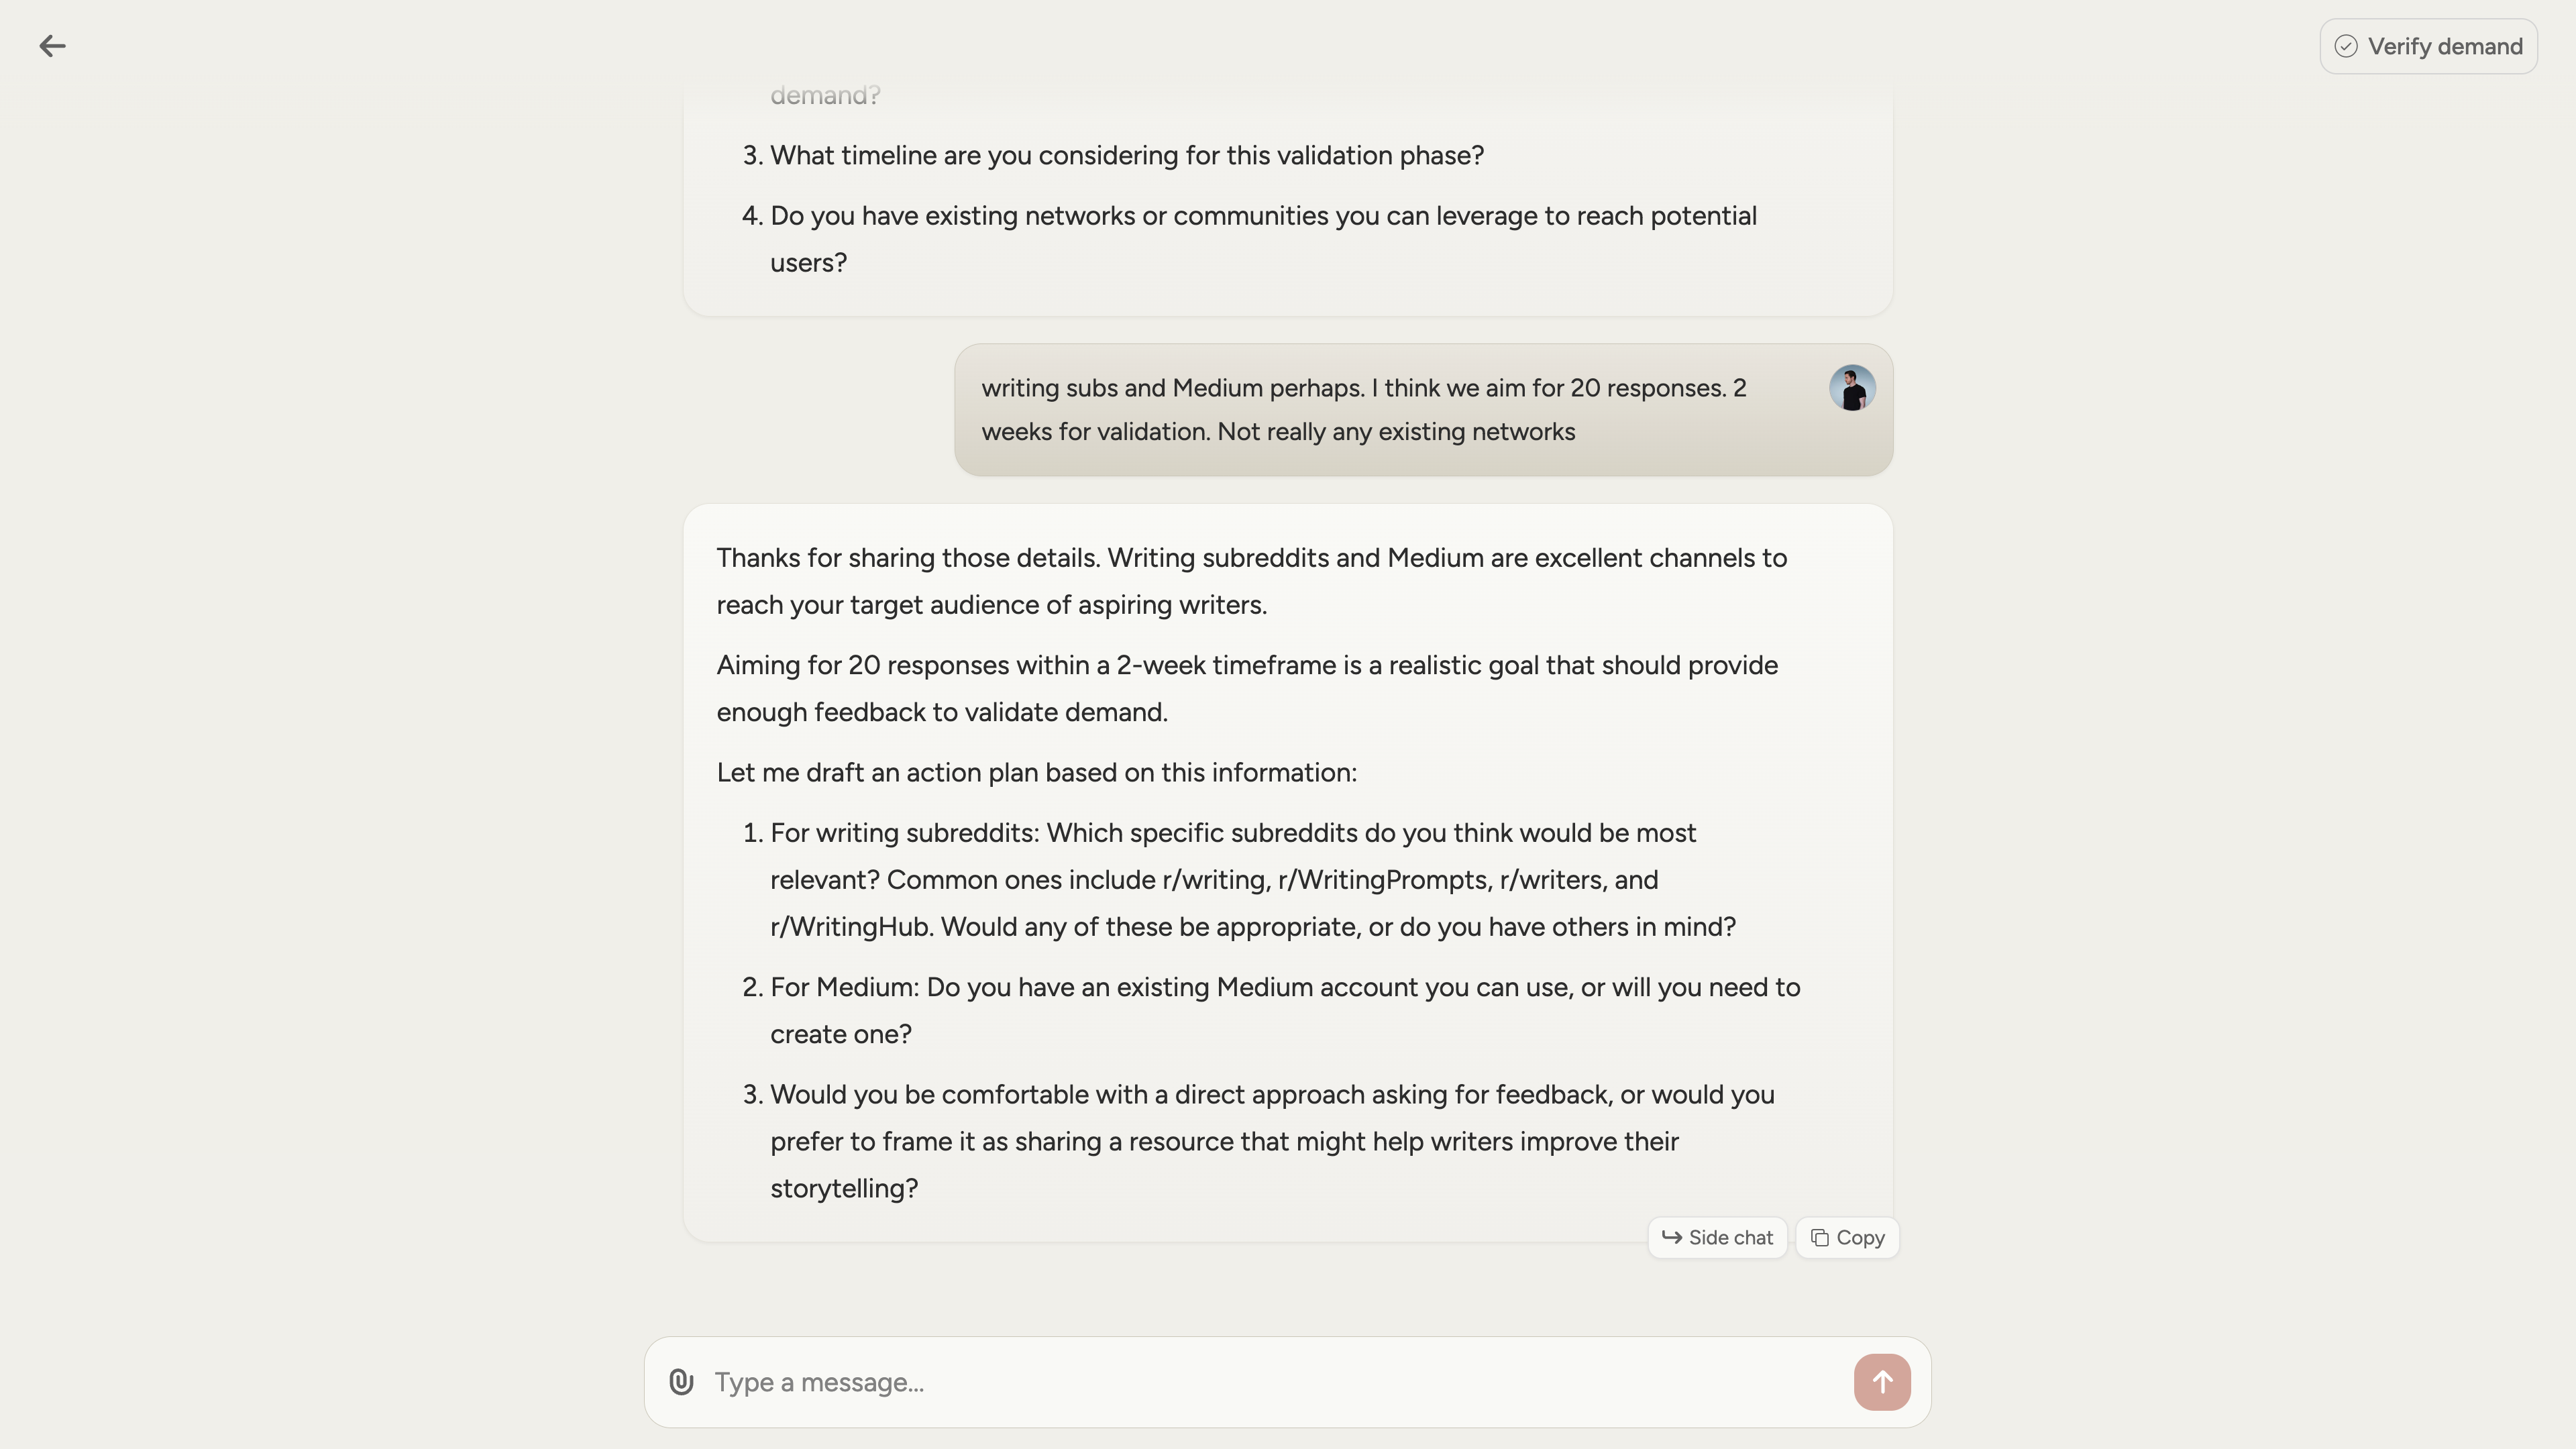Click the 'Aiming for 20 responses' paragraph

[x=1247, y=688]
